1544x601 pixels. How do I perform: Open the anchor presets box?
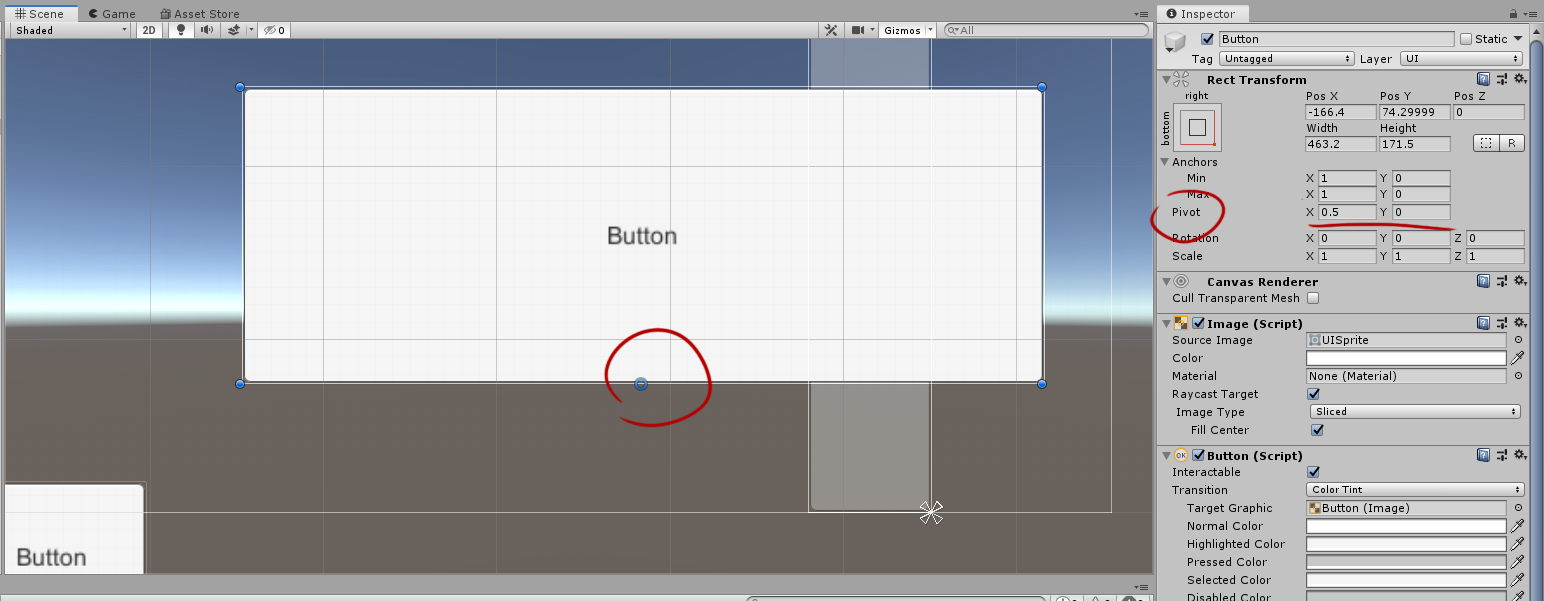[1197, 128]
